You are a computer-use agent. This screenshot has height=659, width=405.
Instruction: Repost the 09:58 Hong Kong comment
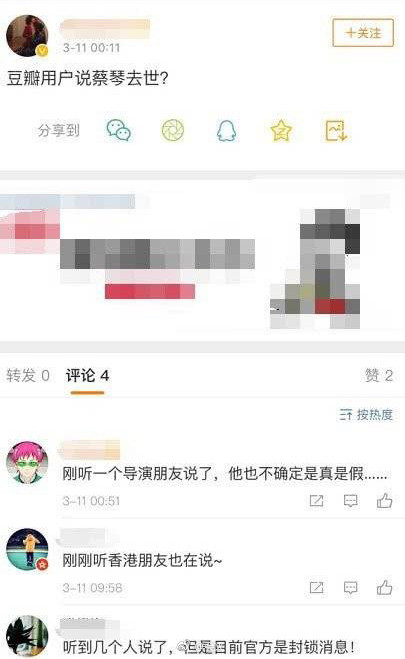click(x=316, y=587)
